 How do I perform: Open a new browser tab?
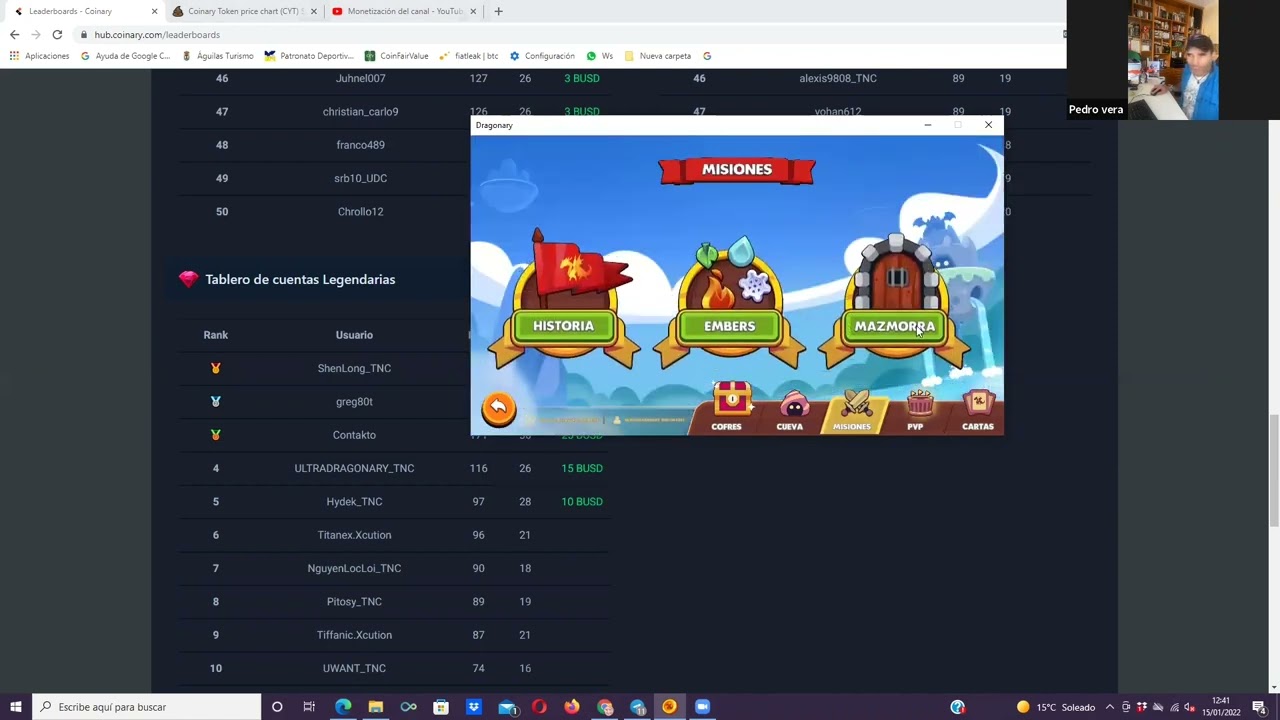click(x=498, y=11)
